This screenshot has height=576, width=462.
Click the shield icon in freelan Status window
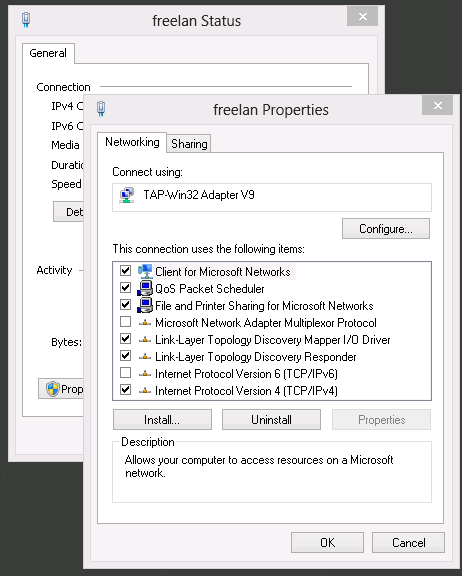[53, 389]
